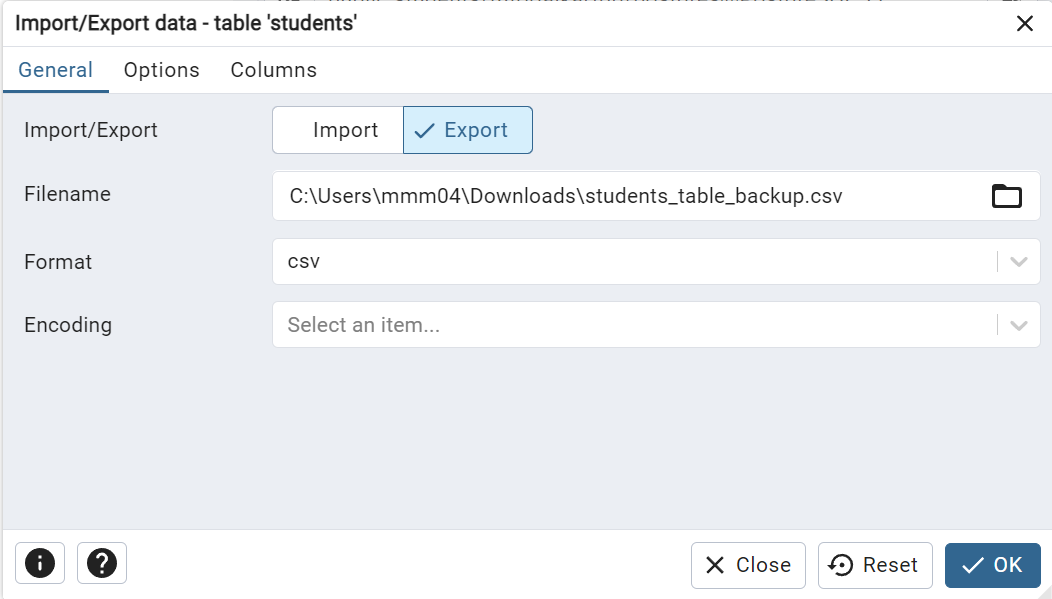
Task: Select the General tab
Action: (x=56, y=70)
